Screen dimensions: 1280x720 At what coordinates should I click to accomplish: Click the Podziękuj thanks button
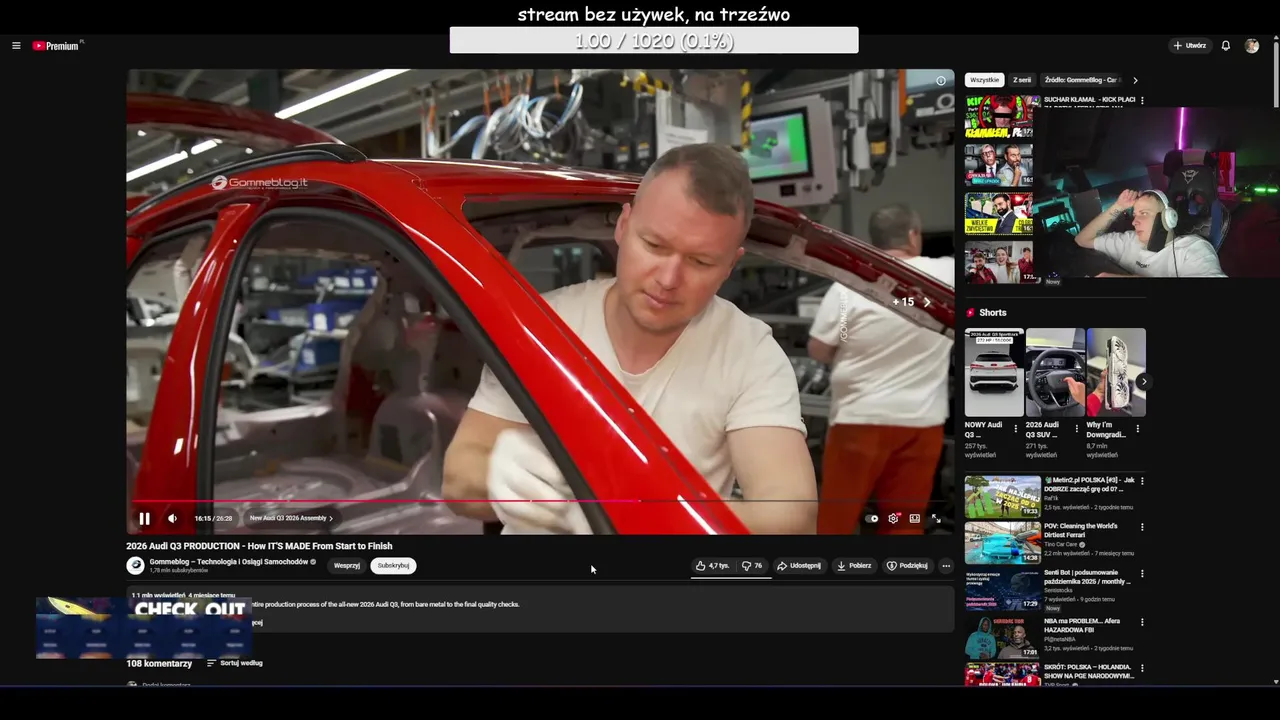907,566
